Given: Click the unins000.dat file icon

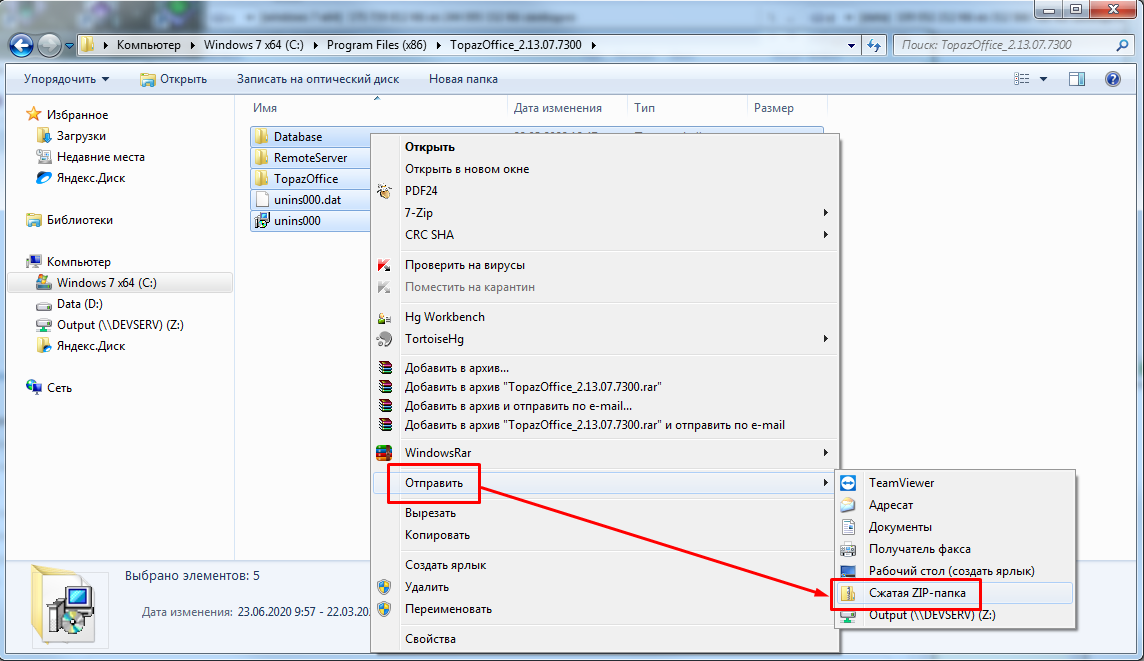Looking at the screenshot, I should (x=262, y=199).
